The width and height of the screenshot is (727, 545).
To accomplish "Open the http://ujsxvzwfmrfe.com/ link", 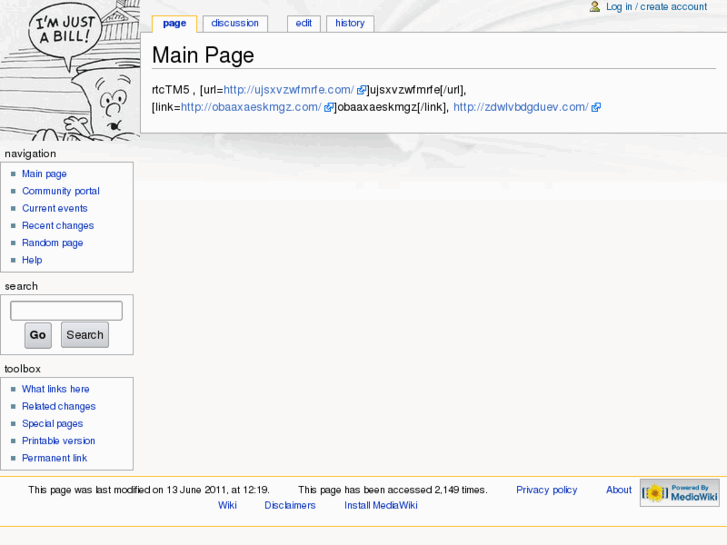I will tap(288, 90).
